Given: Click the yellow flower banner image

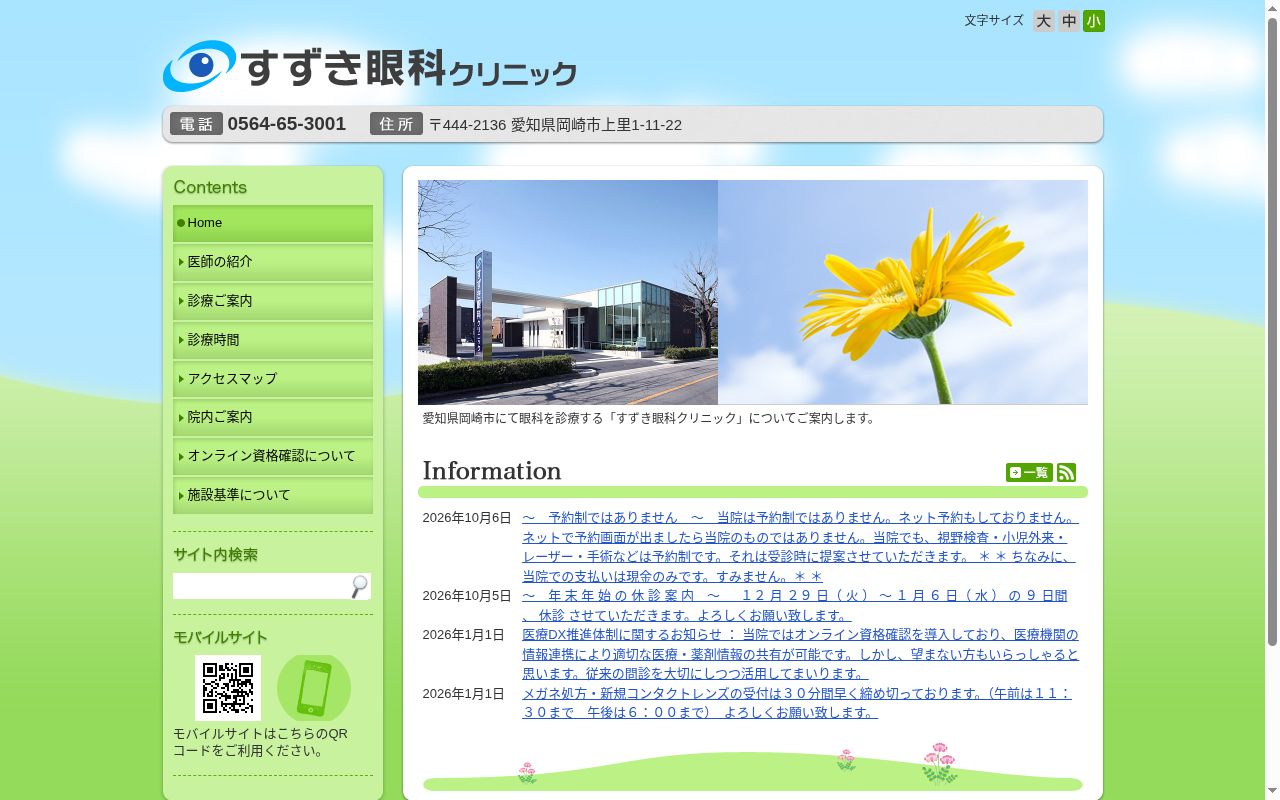Looking at the screenshot, I should pyautogui.click(x=903, y=292).
